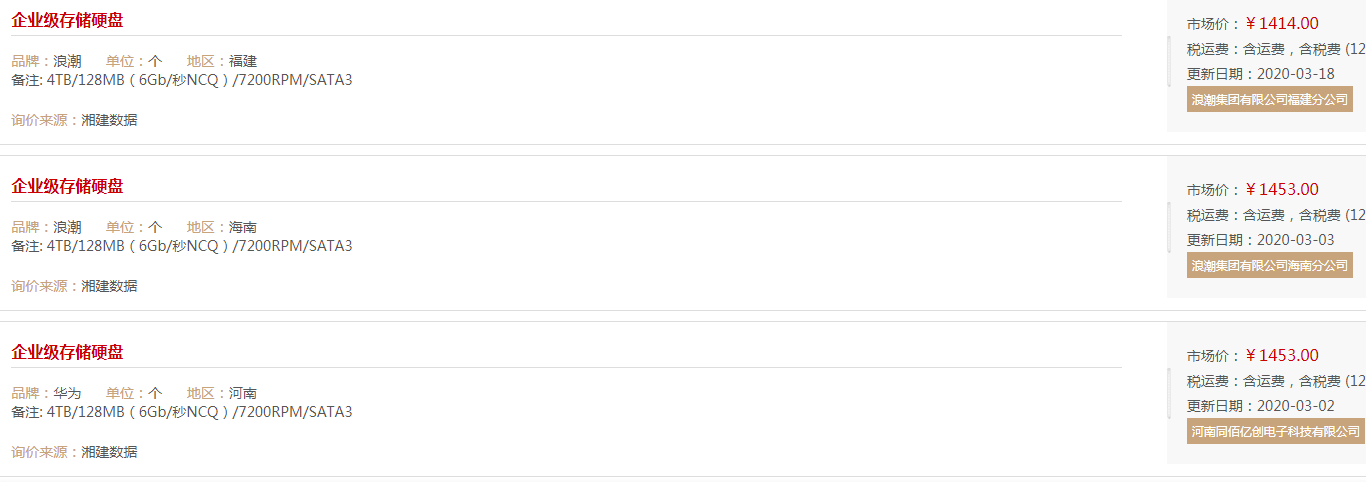Select the ¥1453.00 price in 海南 listing
Image resolution: width=1366 pixels, height=482 pixels.
1282,189
